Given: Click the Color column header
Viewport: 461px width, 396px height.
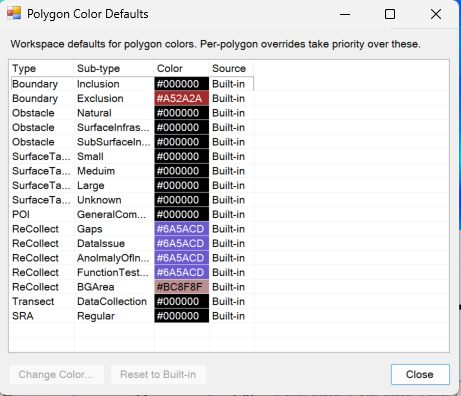Looking at the screenshot, I should click(x=181, y=68).
